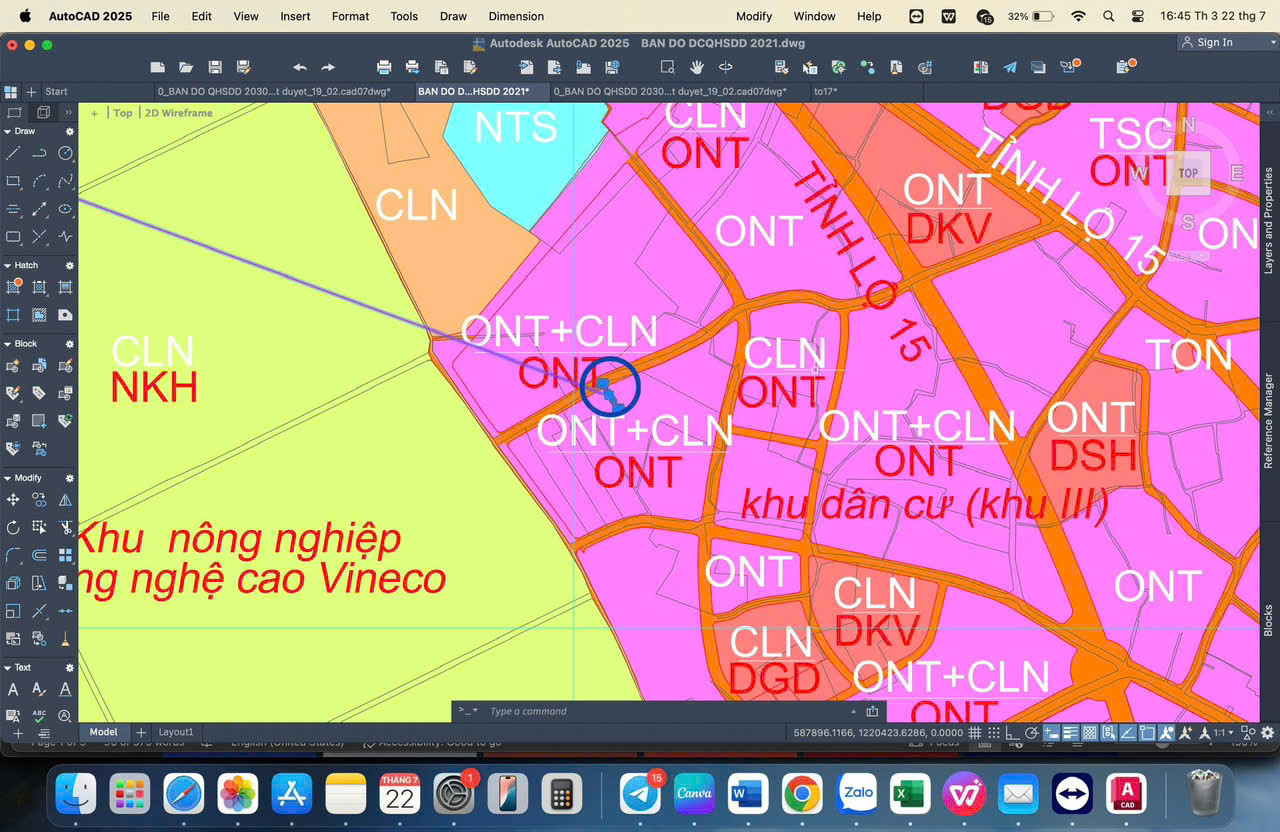Switch to the Layout1 tab
The height and width of the screenshot is (832, 1280).
tap(176, 732)
